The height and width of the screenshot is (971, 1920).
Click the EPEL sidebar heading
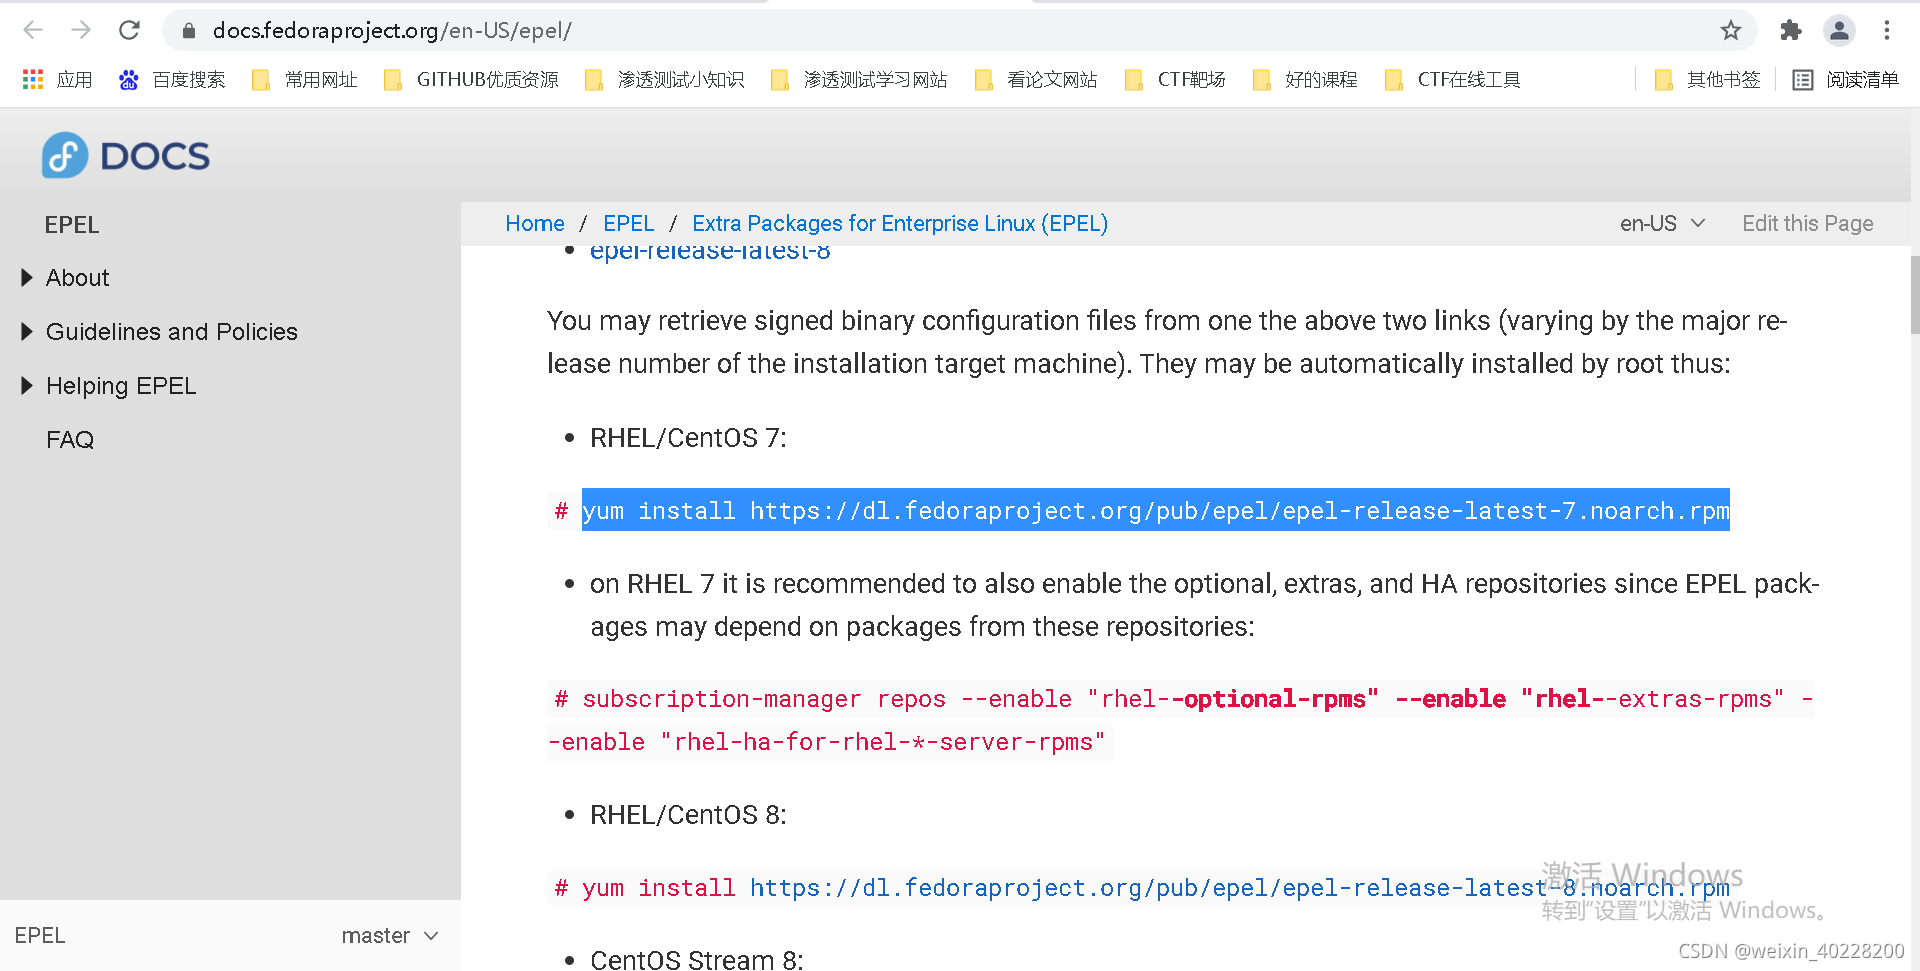tap(72, 225)
